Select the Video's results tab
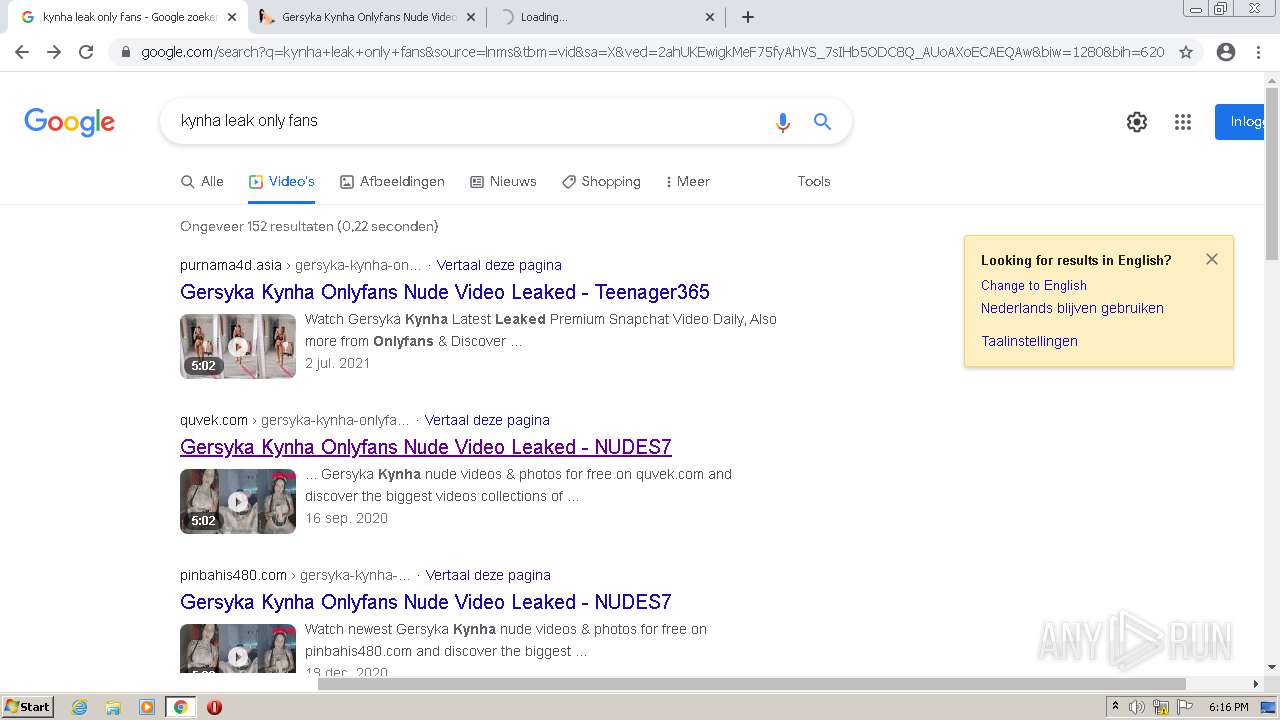Viewport: 1280px width, 720px height. click(282, 182)
